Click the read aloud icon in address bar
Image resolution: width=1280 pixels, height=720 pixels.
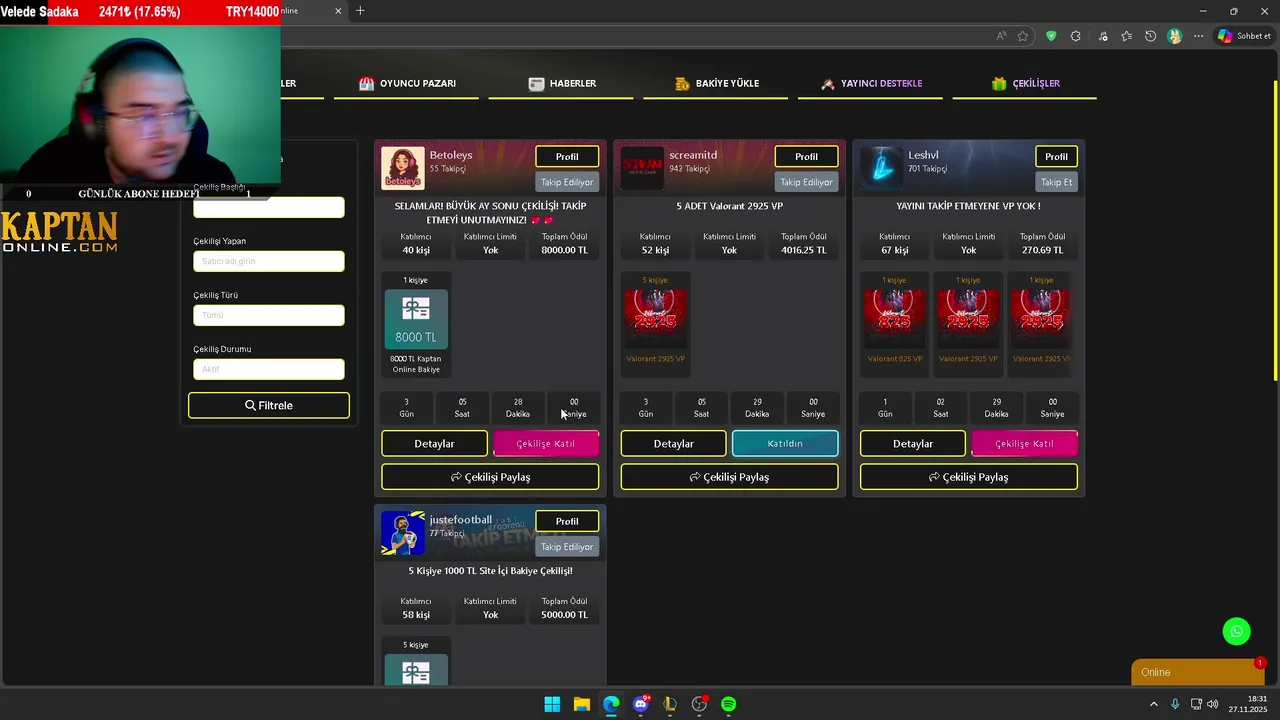1001,36
